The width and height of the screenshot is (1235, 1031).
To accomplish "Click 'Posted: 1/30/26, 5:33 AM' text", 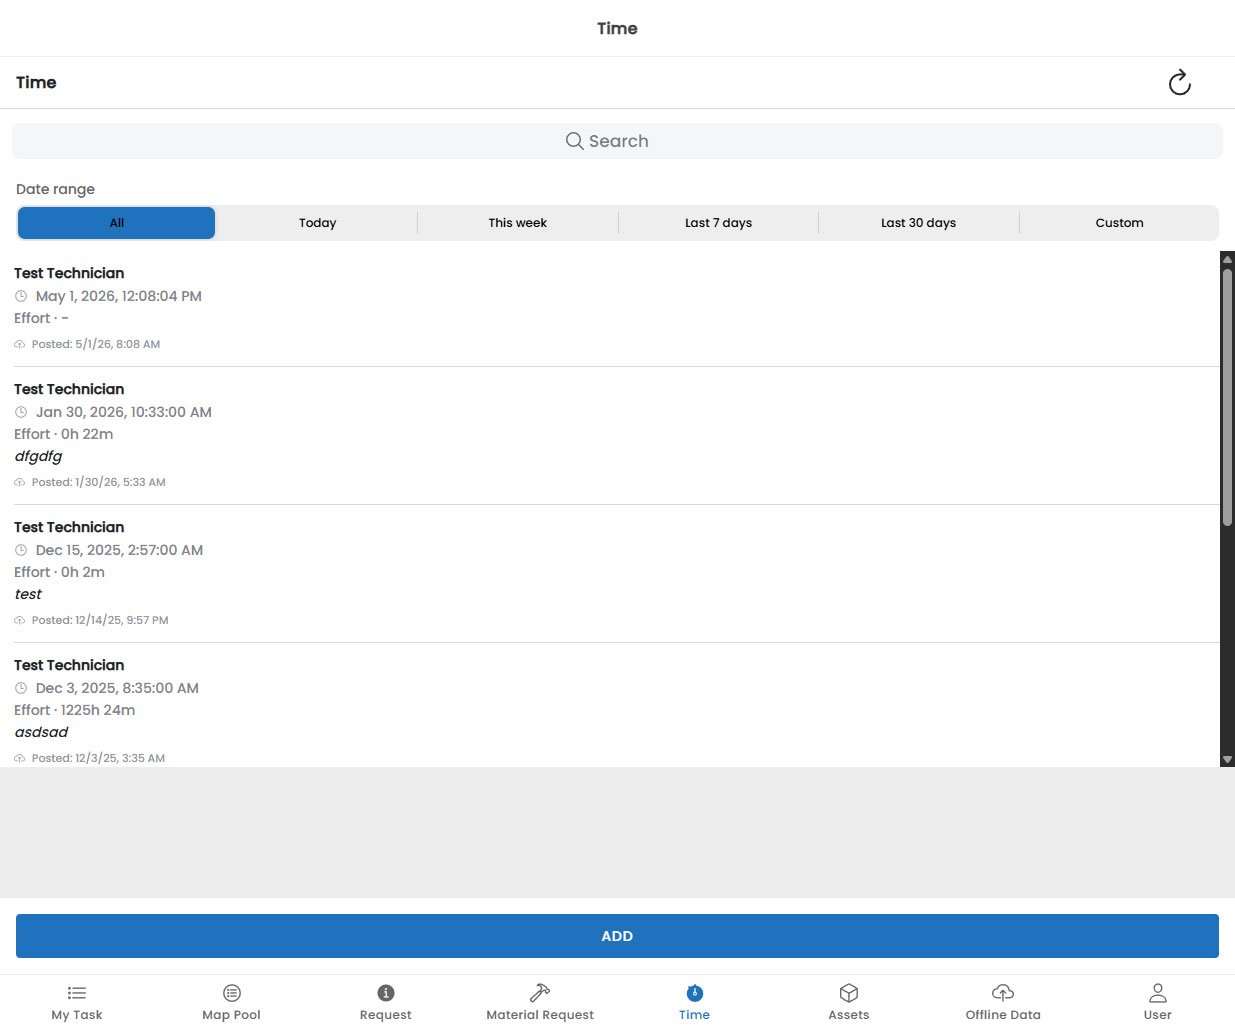I will pyautogui.click(x=99, y=482).
